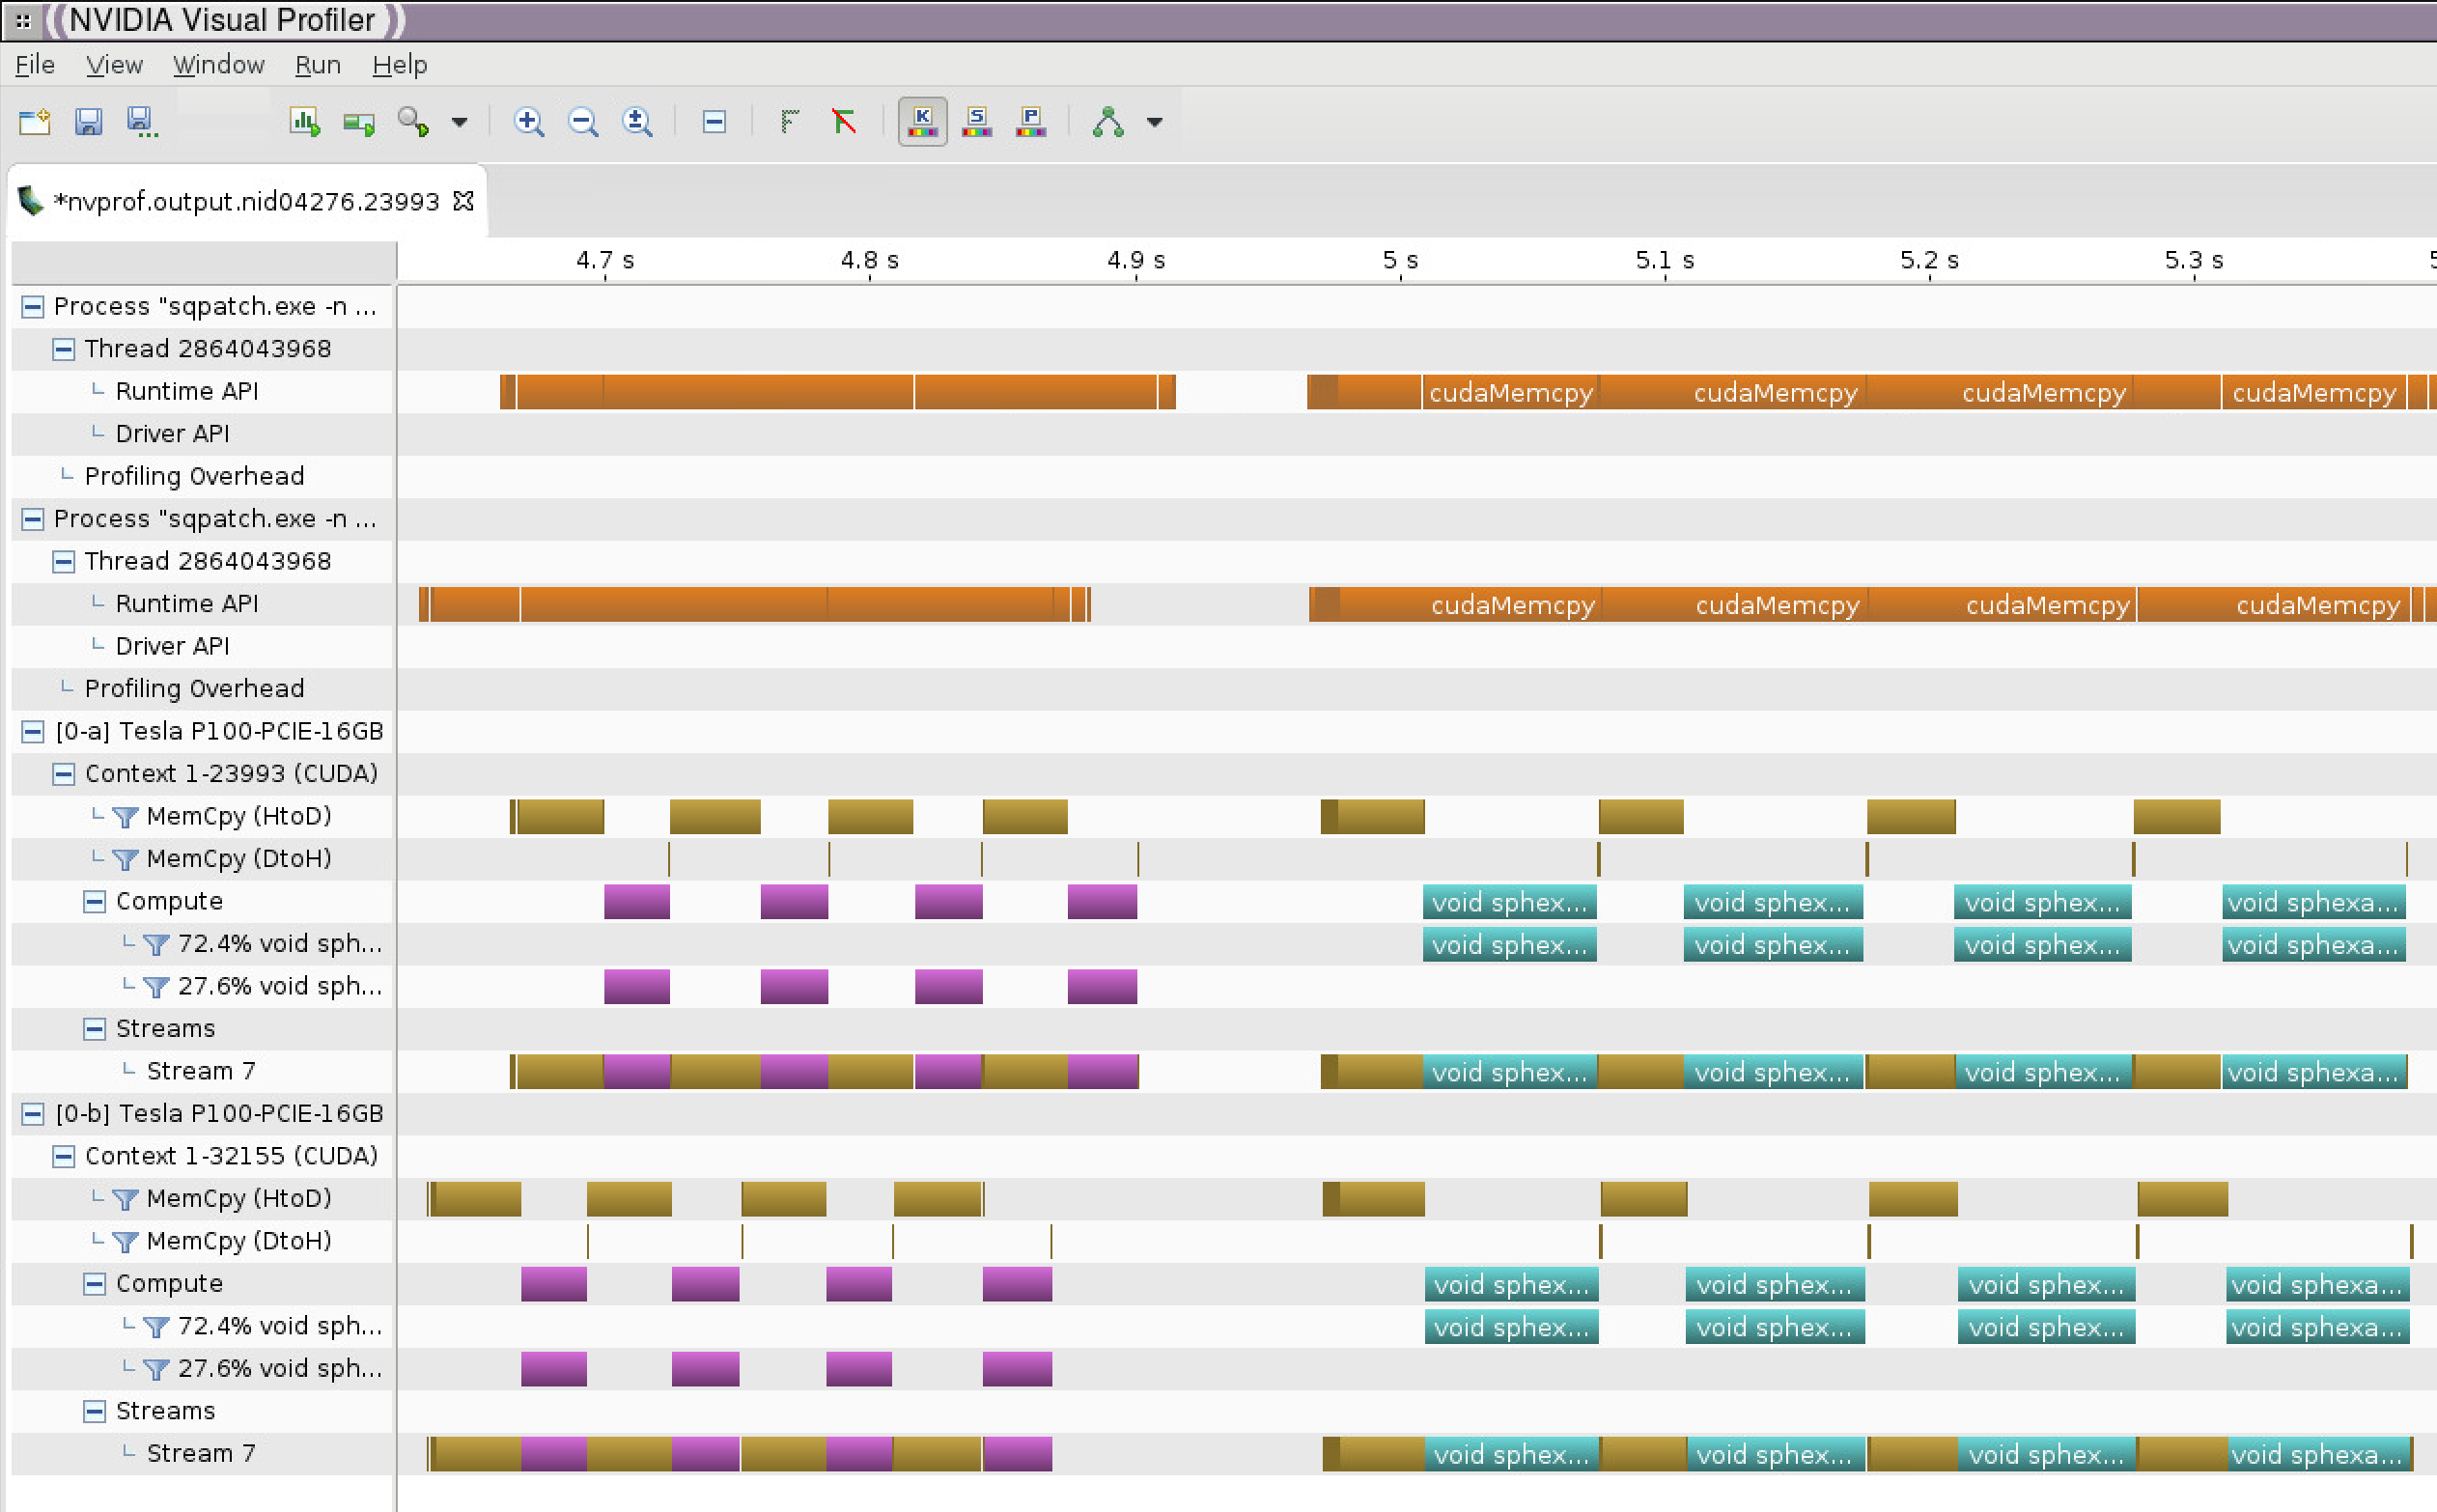Image resolution: width=2437 pixels, height=1512 pixels.
Task: Click the generate timeline bar-chart icon
Action: 304,122
